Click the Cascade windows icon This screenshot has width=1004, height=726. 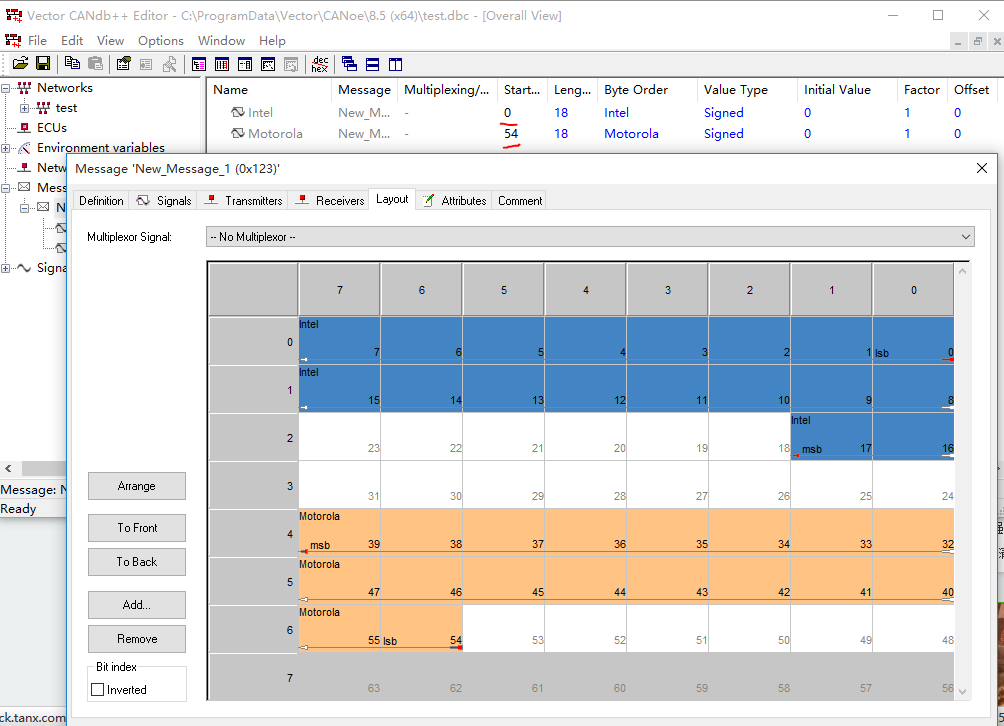[349, 64]
